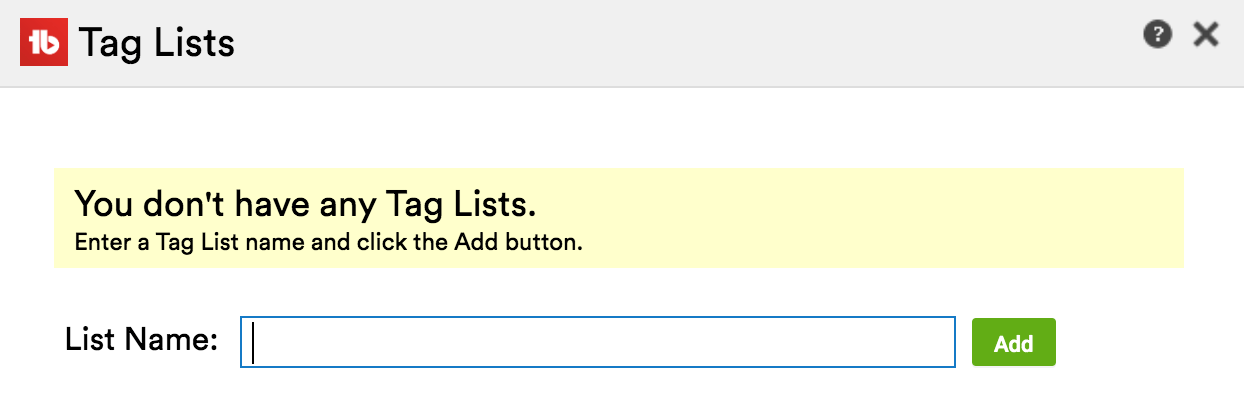Open help via the question mark icon

[1157, 35]
